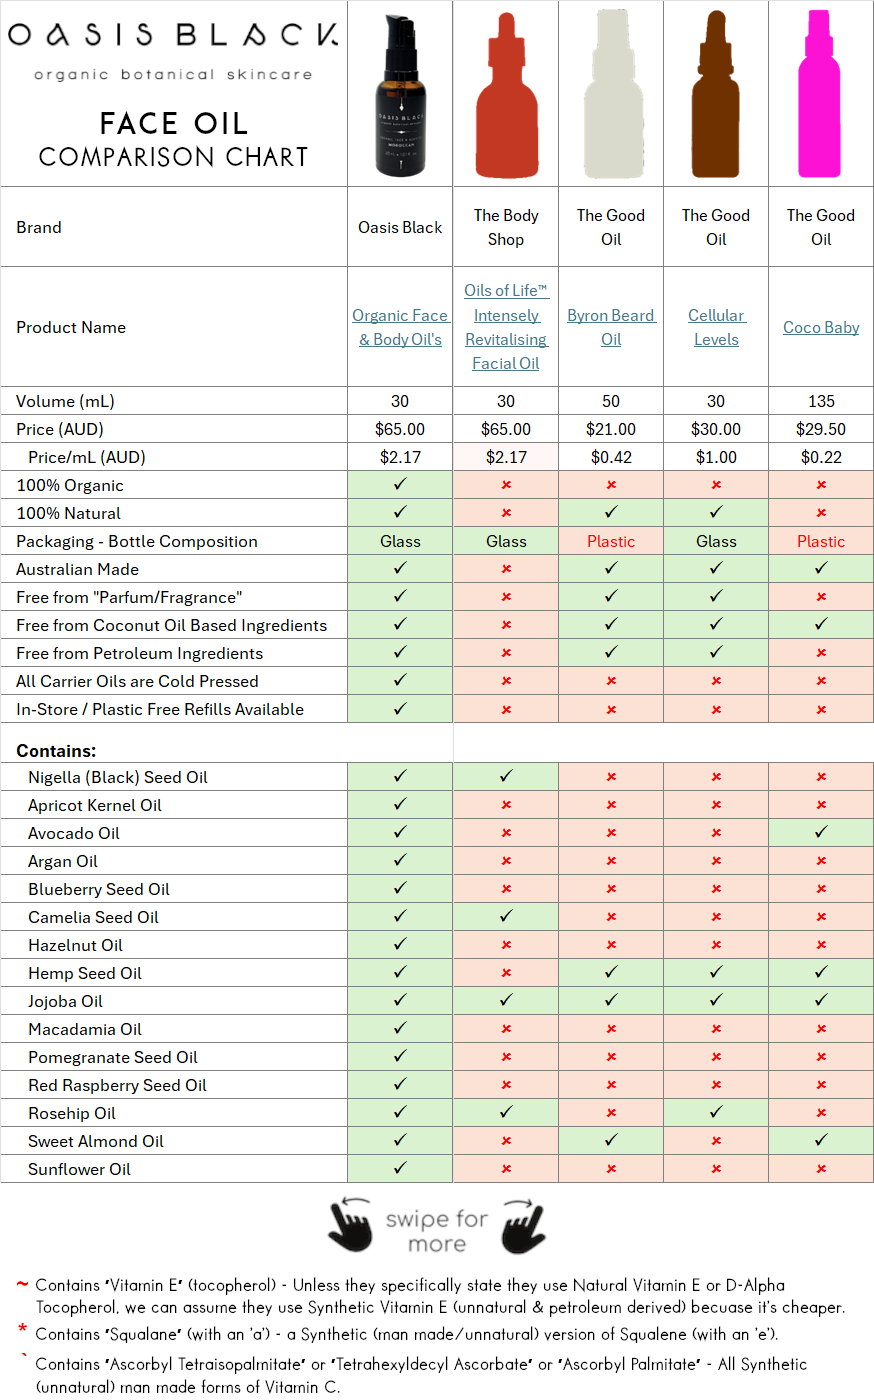Open the Coco Baby product link

click(820, 327)
